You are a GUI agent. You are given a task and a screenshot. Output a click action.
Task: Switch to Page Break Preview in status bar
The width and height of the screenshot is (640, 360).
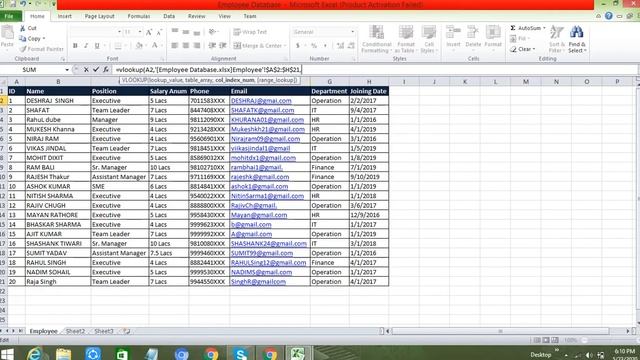click(x=555, y=340)
